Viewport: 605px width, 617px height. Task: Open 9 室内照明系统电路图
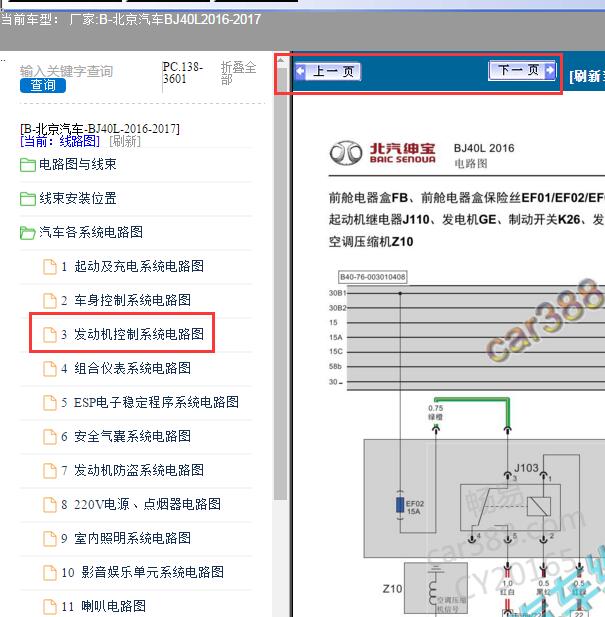[x=126, y=538]
